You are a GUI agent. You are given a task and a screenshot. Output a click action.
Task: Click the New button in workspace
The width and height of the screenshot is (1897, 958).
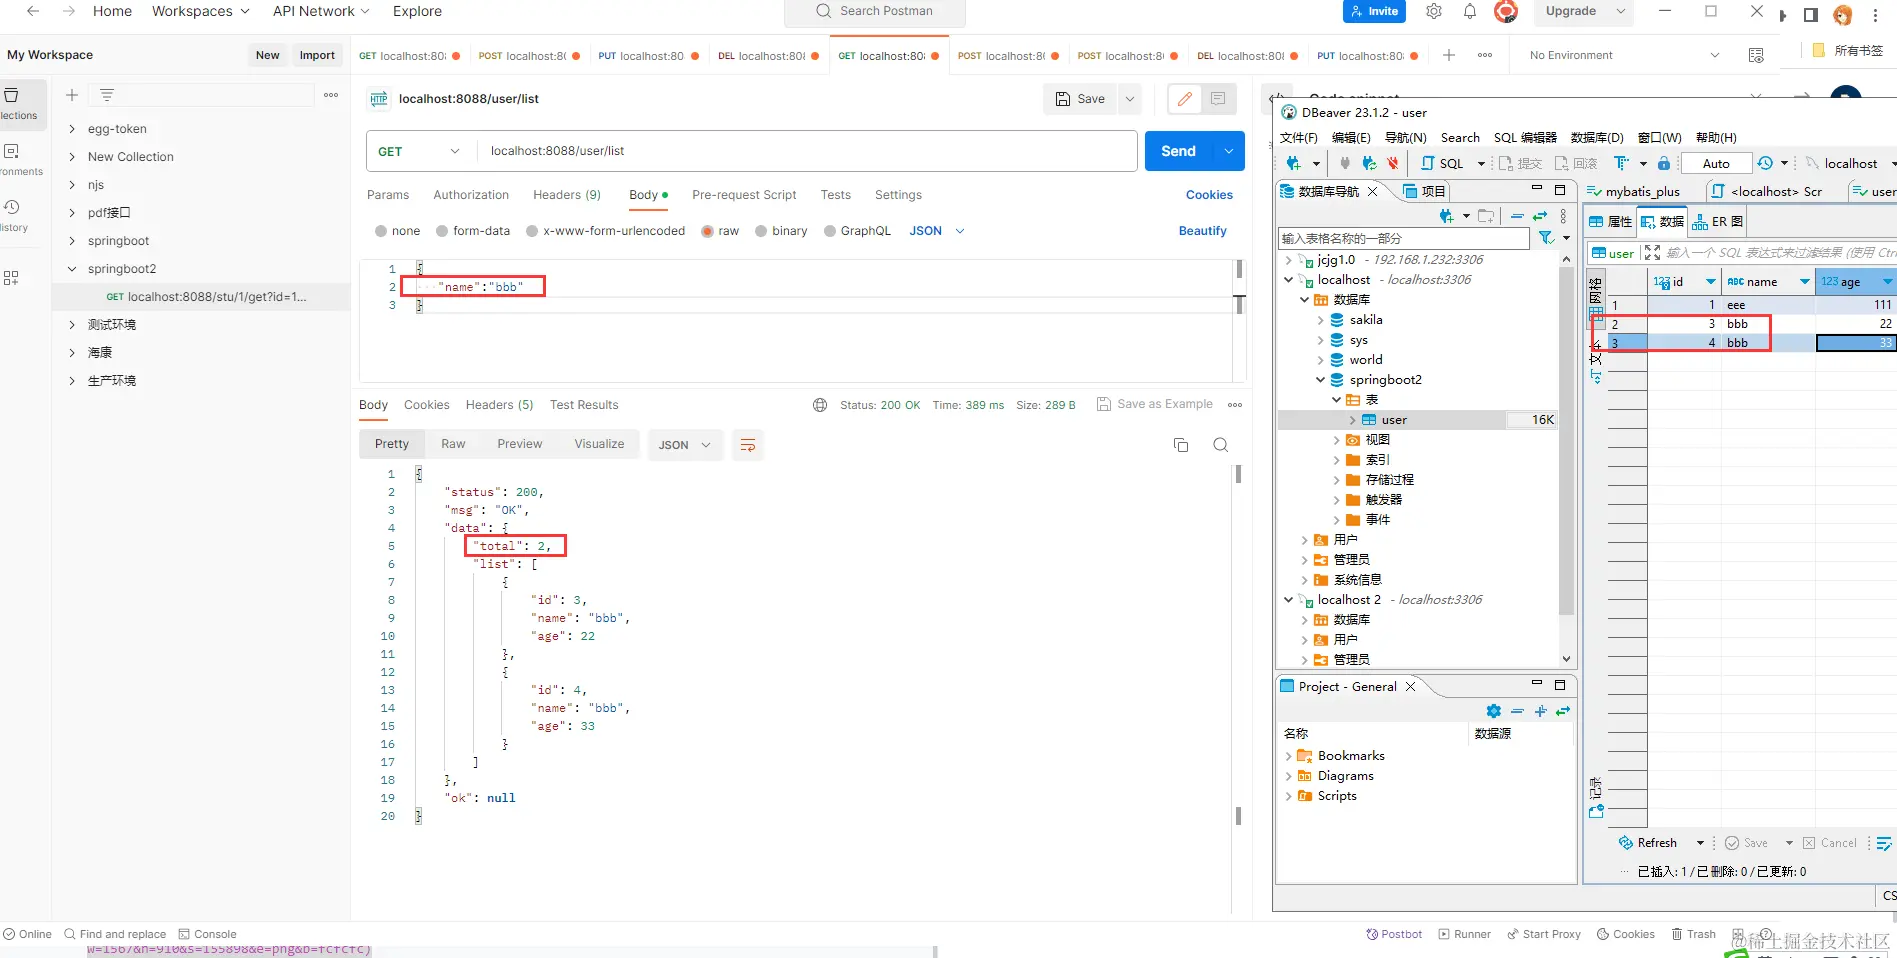[267, 55]
